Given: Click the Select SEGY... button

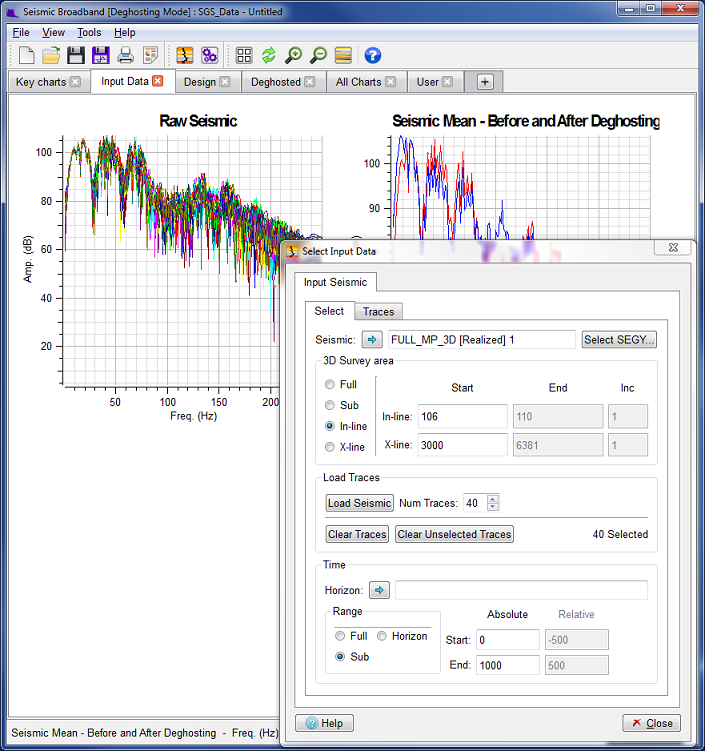Looking at the screenshot, I should click(619, 340).
